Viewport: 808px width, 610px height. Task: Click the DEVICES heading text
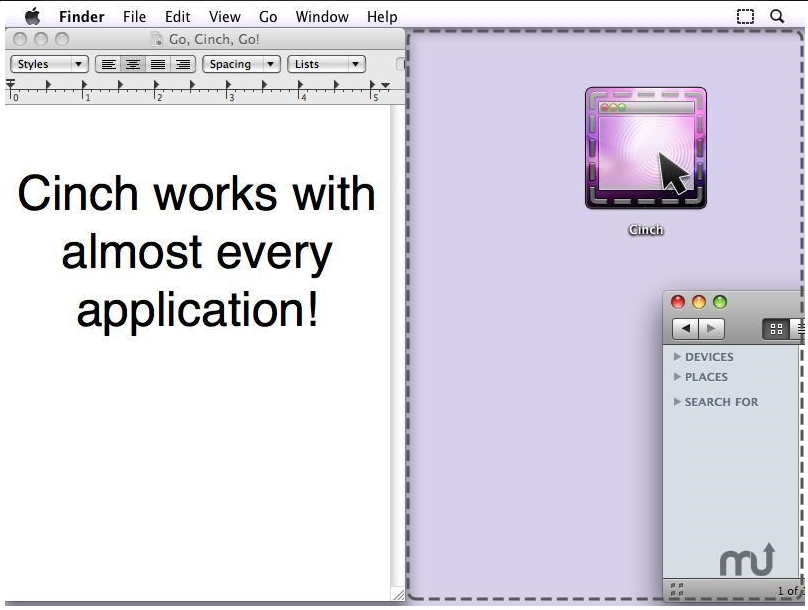click(709, 357)
